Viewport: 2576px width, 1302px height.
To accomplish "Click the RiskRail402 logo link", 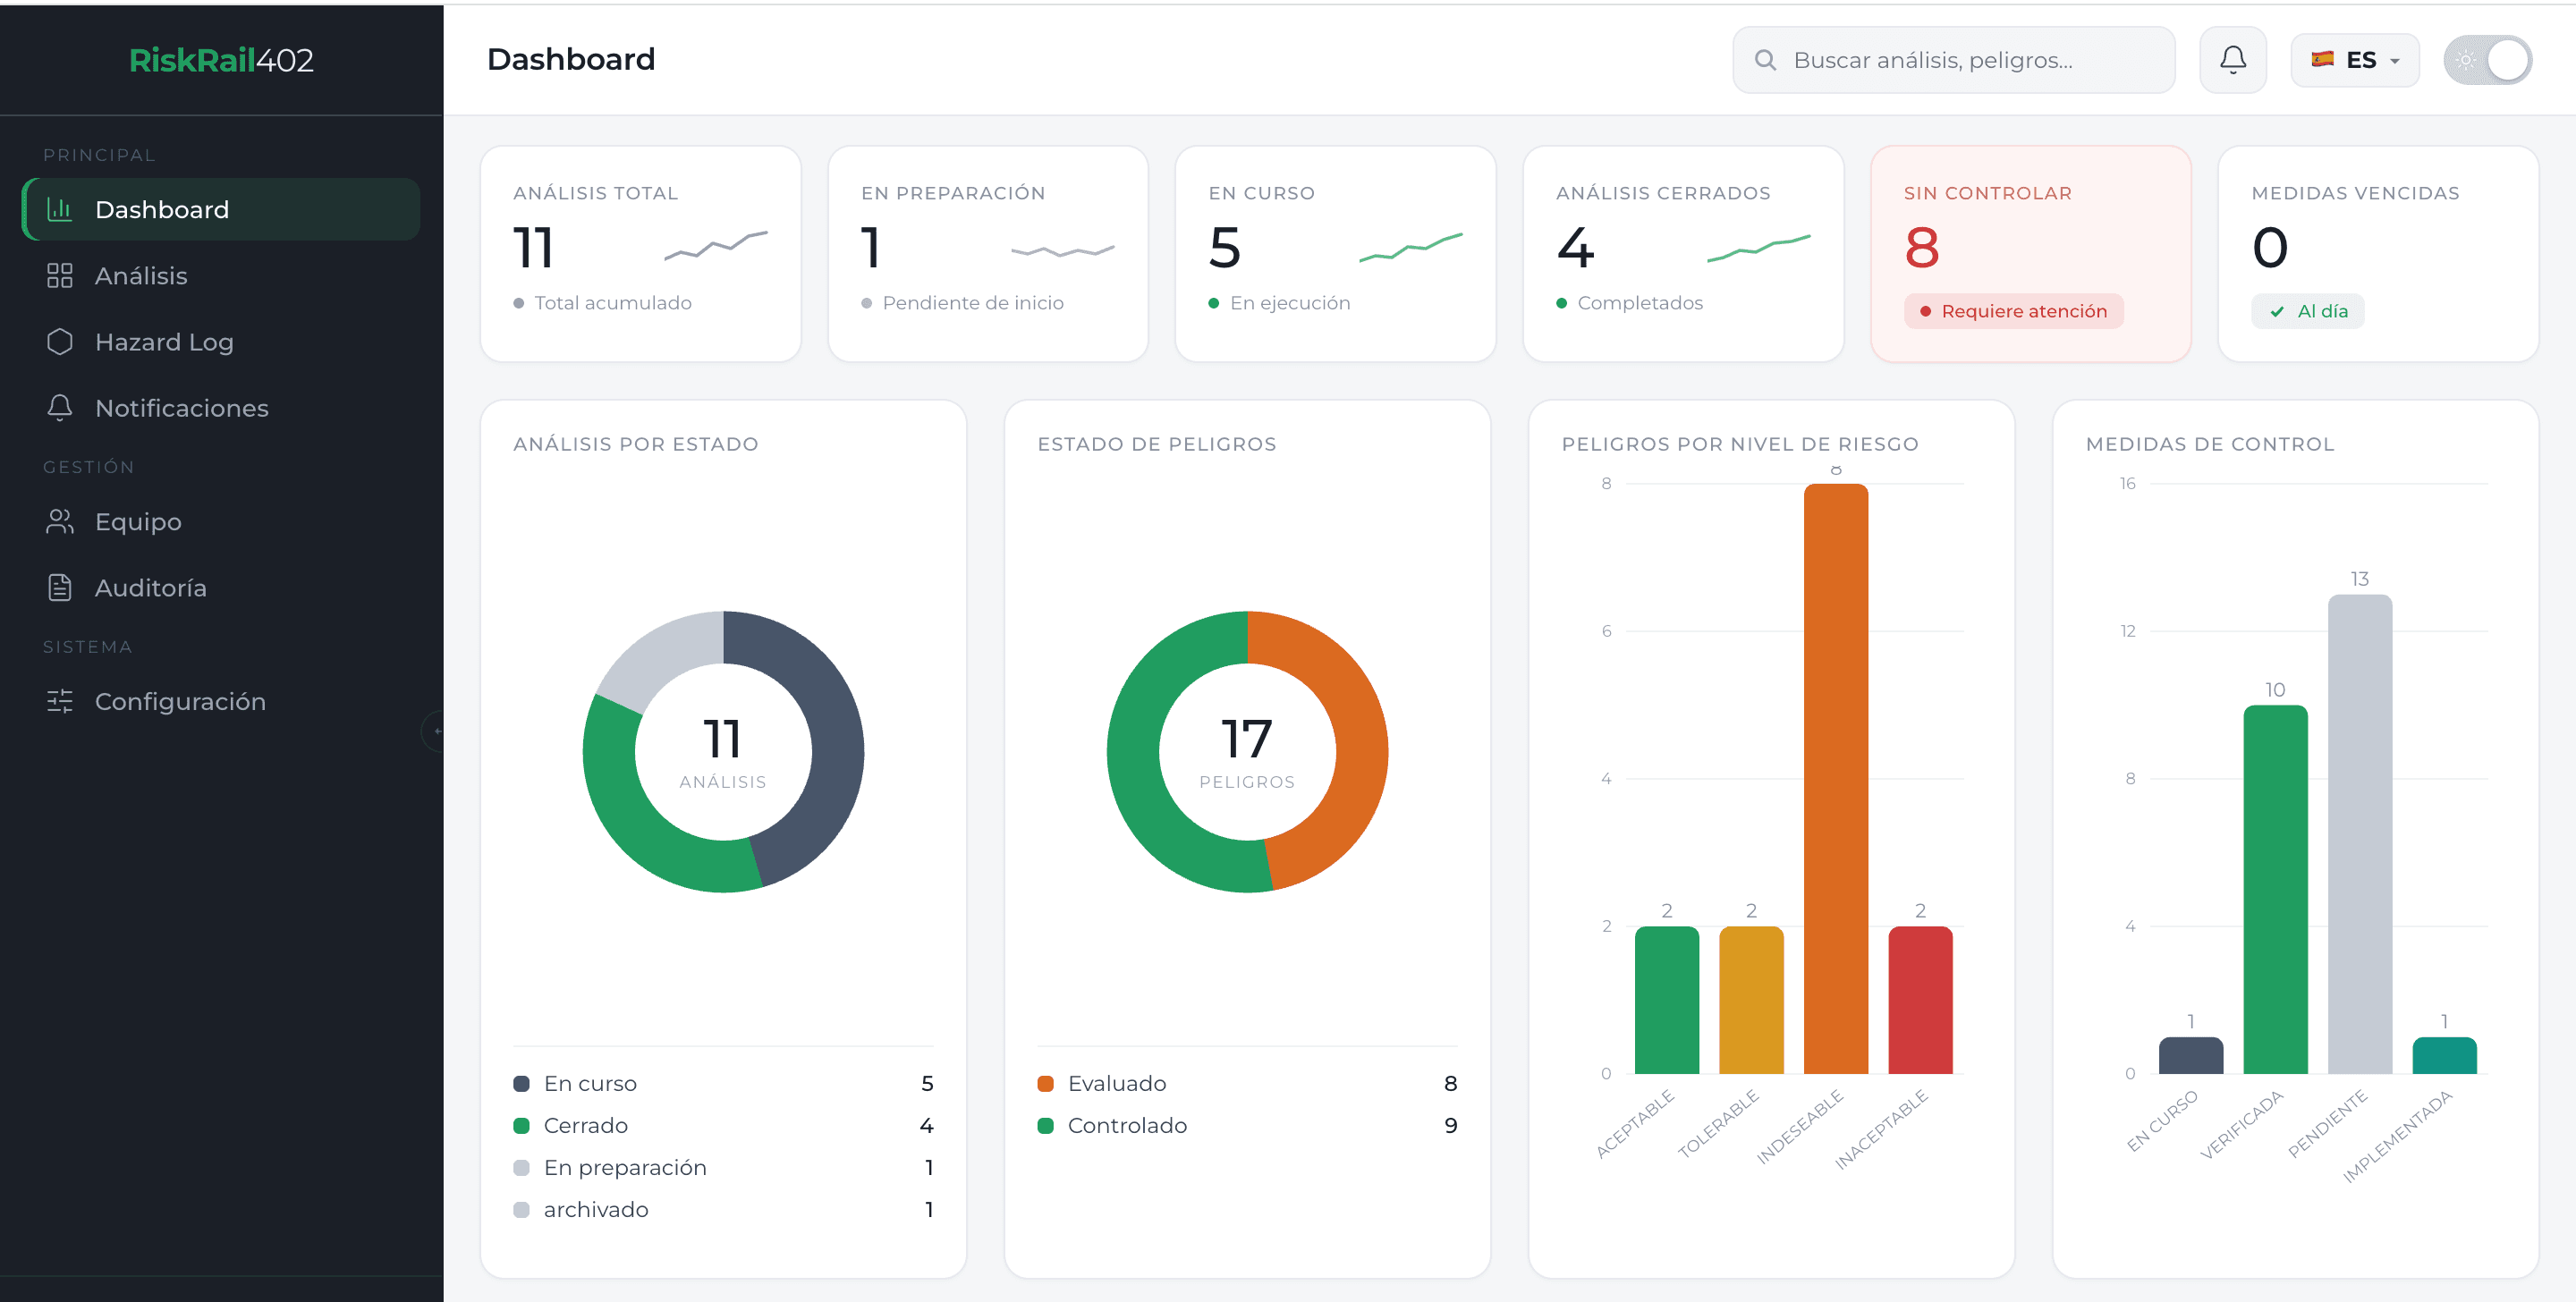I will coord(221,60).
